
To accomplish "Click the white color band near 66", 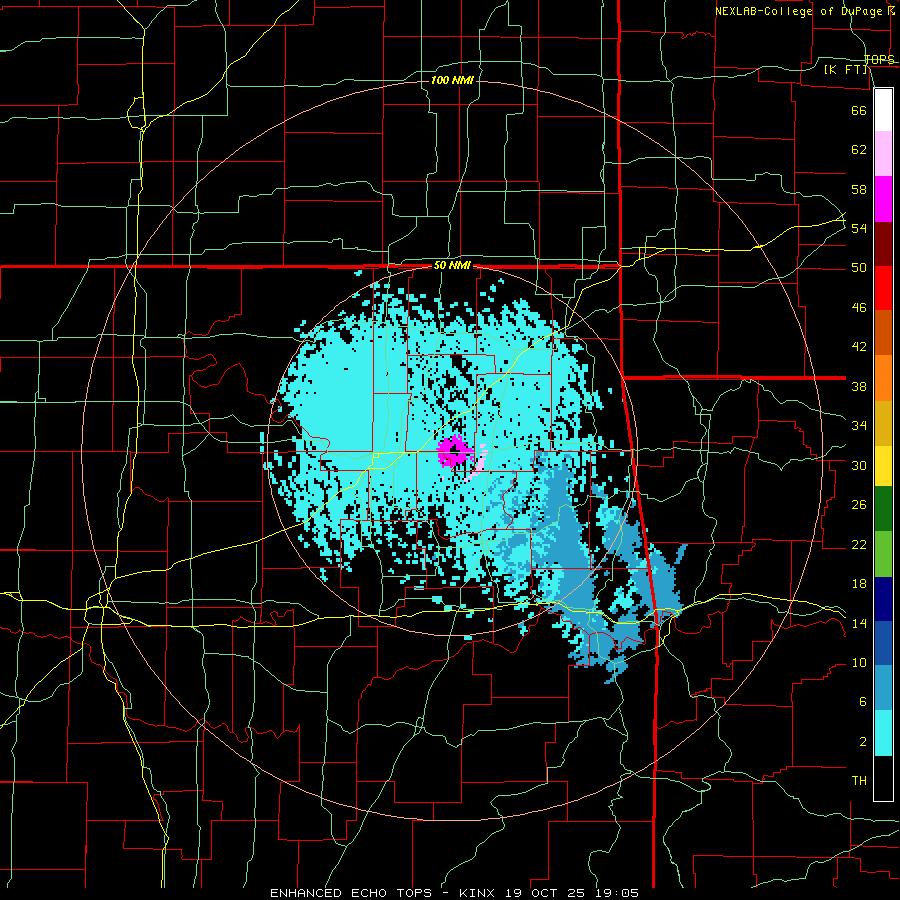I will point(883,110).
